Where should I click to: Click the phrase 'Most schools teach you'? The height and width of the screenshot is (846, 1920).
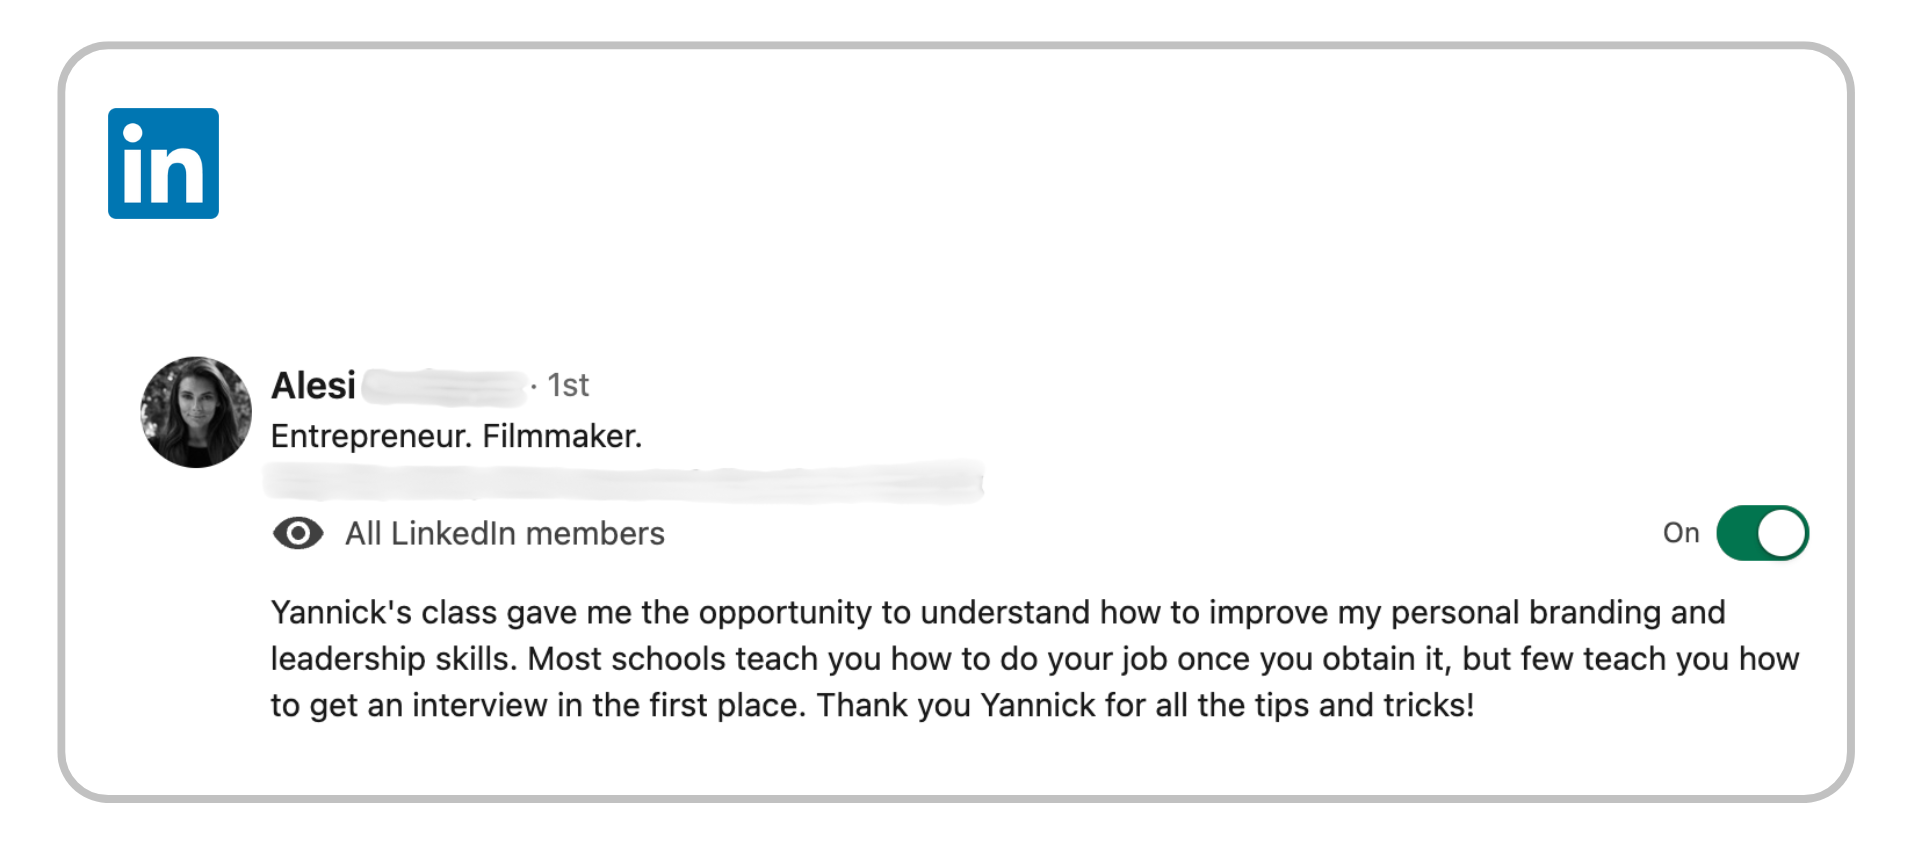coord(705,659)
